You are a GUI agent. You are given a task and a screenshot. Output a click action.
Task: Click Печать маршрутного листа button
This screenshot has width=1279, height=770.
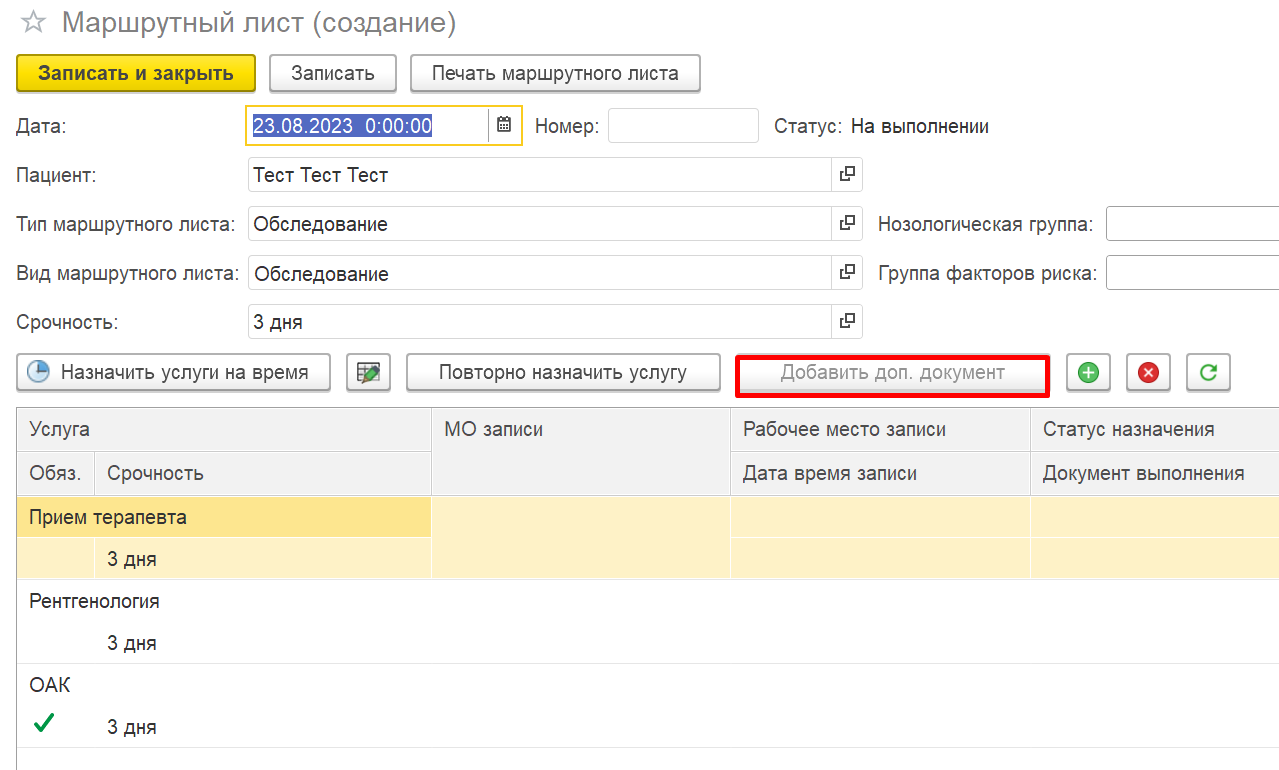coord(554,73)
